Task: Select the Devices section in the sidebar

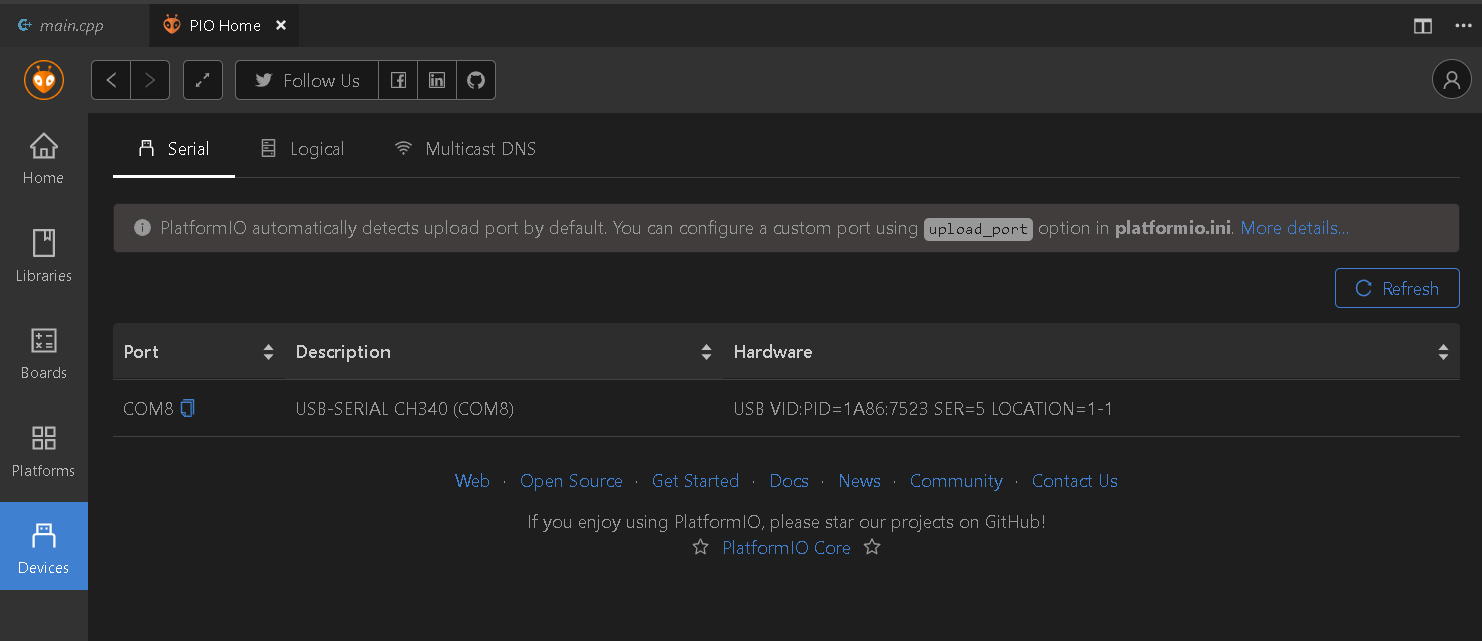Action: click(43, 546)
